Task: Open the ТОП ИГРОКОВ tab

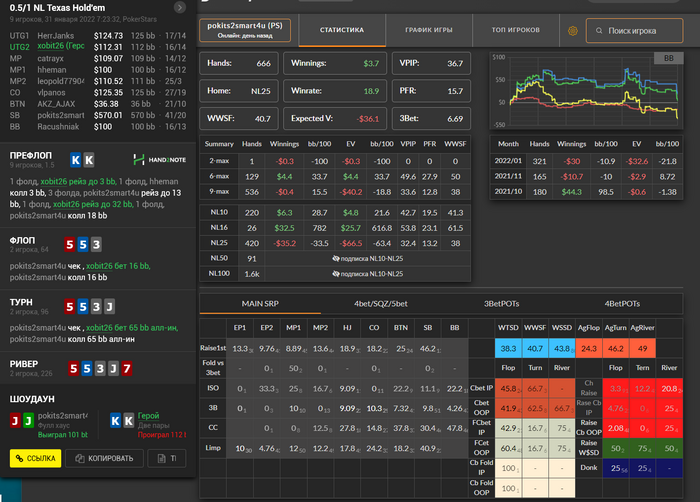Action: tap(516, 30)
